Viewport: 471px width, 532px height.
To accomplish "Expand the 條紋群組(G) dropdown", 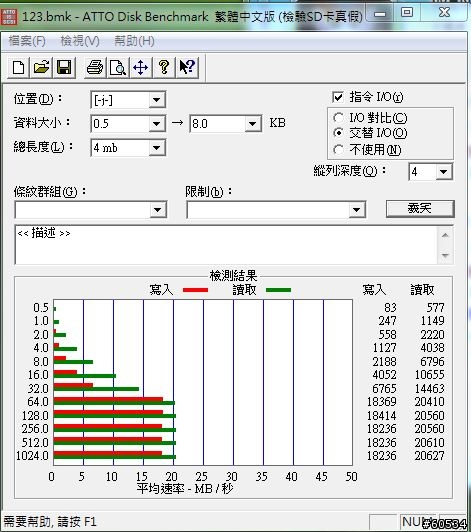I will (157, 210).
